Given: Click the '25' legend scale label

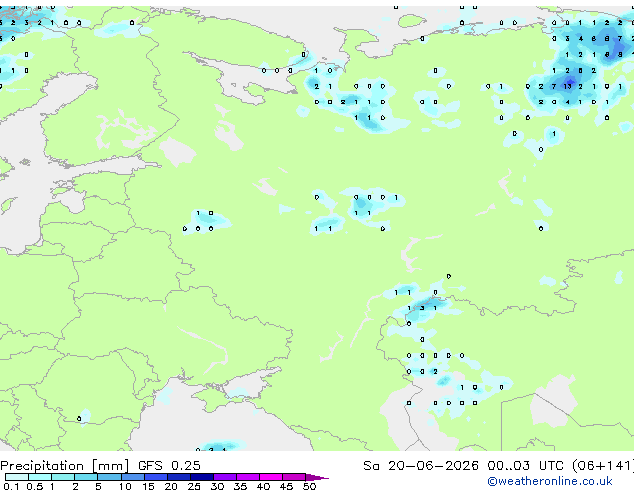Looking at the screenshot, I should (x=194, y=486).
